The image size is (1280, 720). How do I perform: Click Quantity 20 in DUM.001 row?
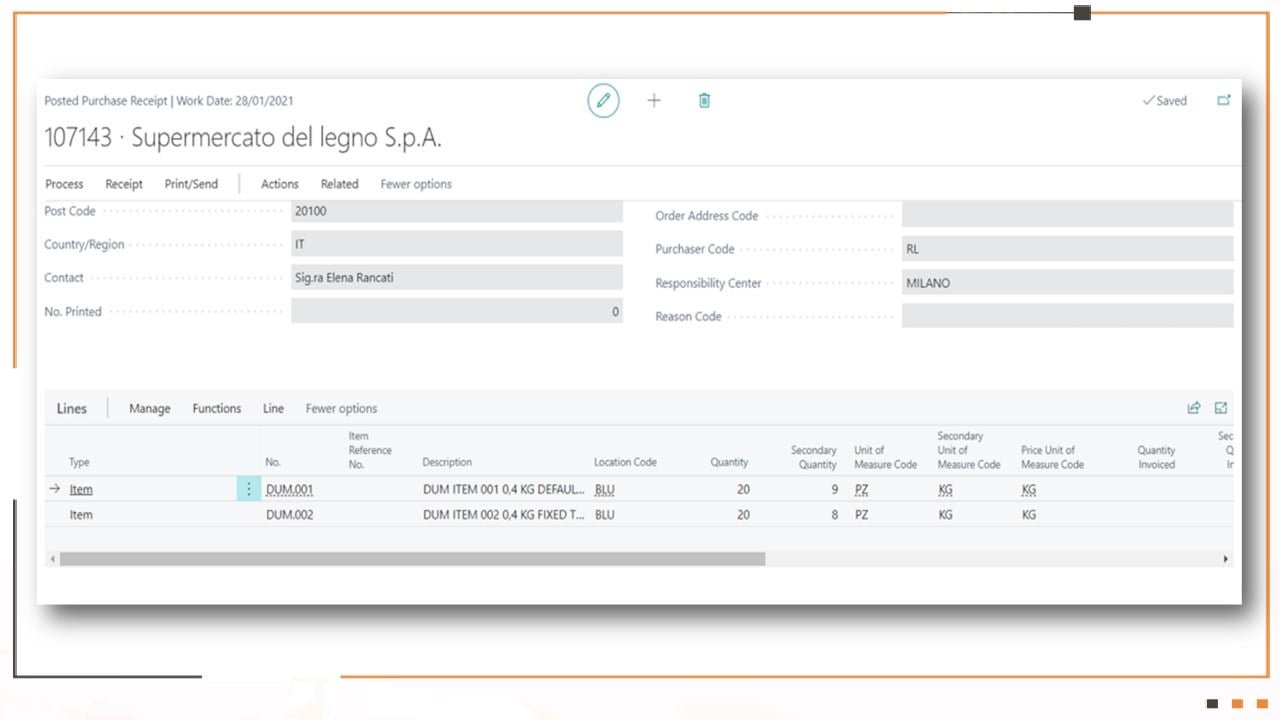tap(742, 489)
